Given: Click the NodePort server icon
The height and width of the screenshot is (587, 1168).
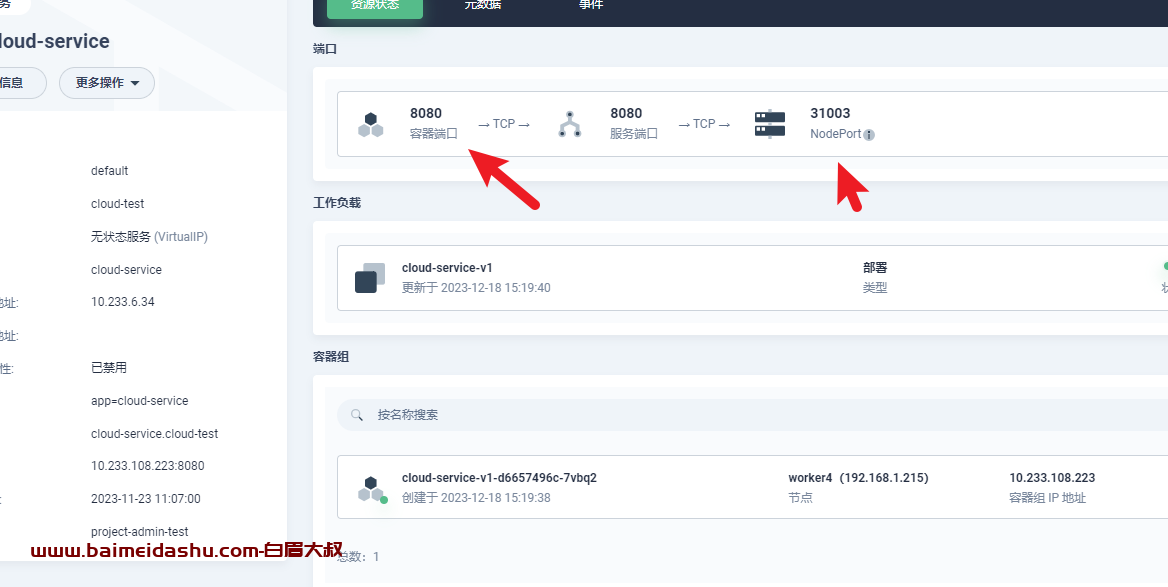Looking at the screenshot, I should [769, 124].
